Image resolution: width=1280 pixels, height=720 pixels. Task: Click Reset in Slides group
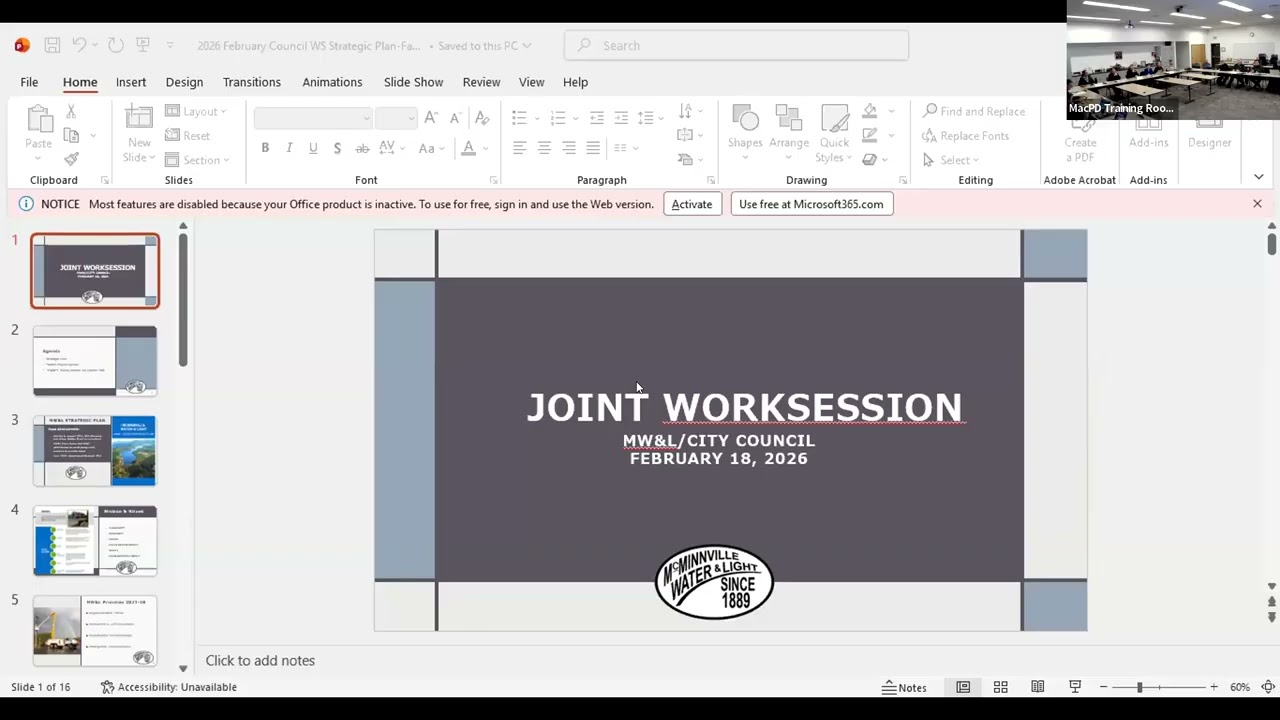click(x=188, y=136)
